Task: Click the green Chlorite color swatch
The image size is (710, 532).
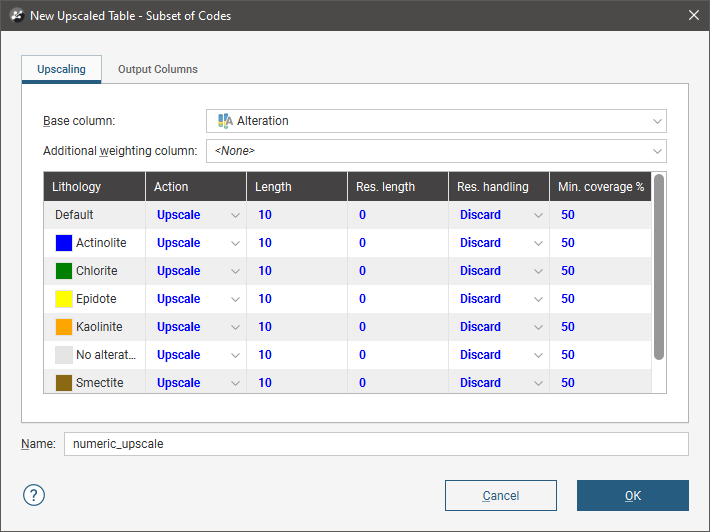Action: tap(64, 271)
